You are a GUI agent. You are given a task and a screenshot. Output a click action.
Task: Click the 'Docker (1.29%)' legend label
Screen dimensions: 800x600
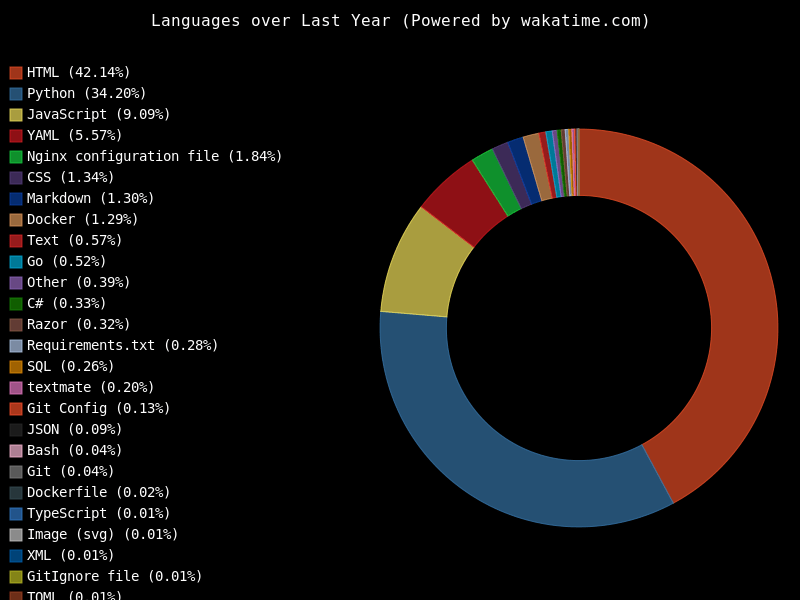click(82, 220)
